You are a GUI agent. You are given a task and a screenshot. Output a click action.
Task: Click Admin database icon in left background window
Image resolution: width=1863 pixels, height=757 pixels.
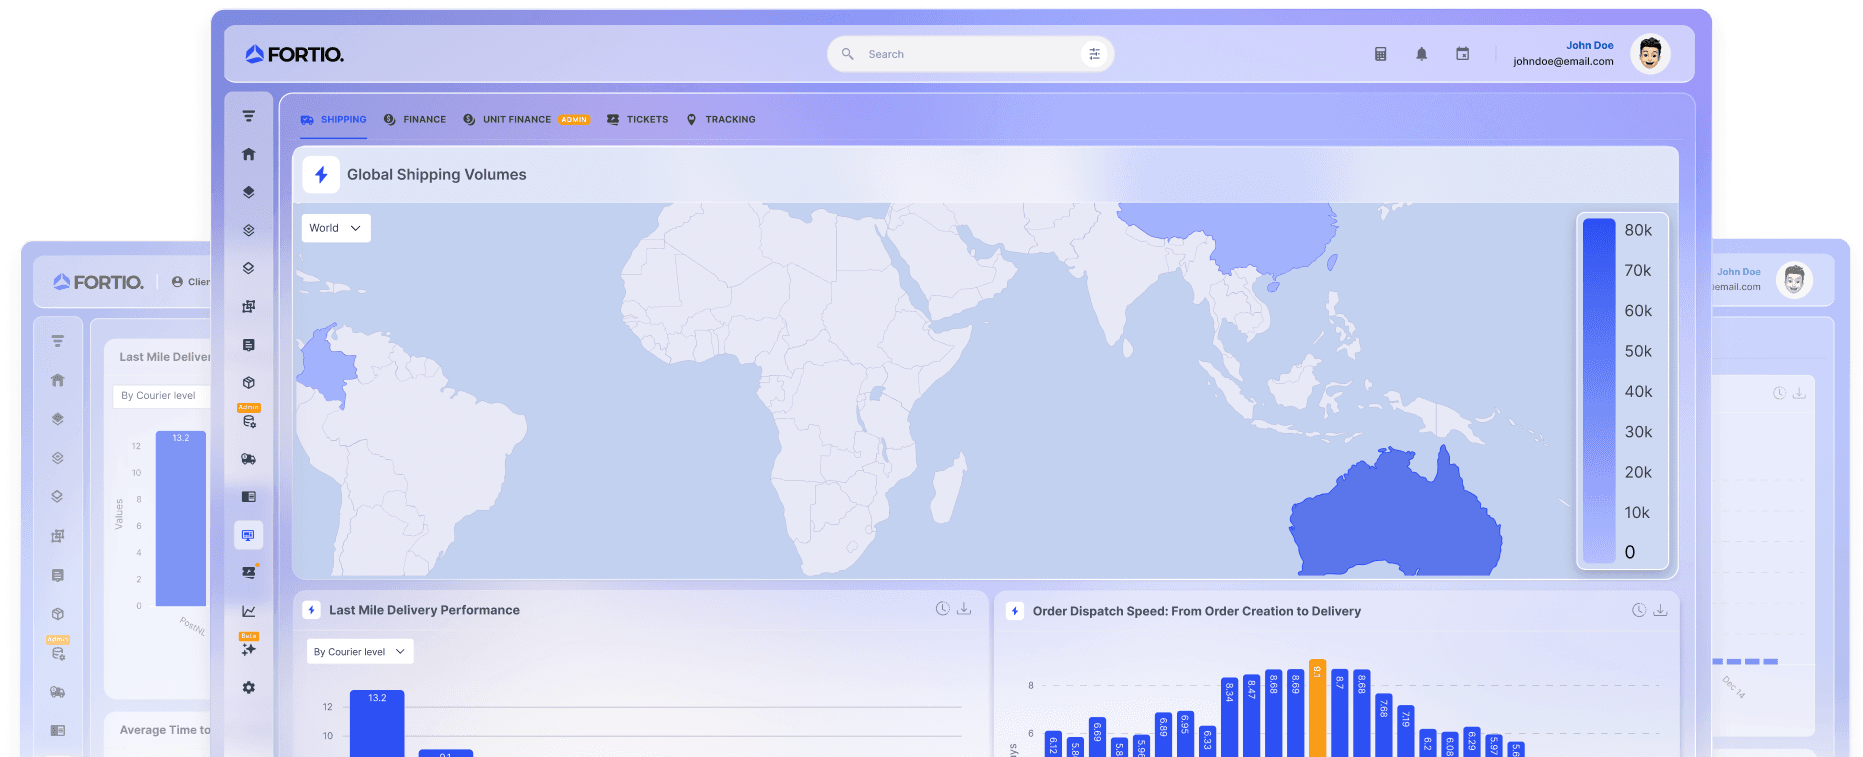coord(58,653)
